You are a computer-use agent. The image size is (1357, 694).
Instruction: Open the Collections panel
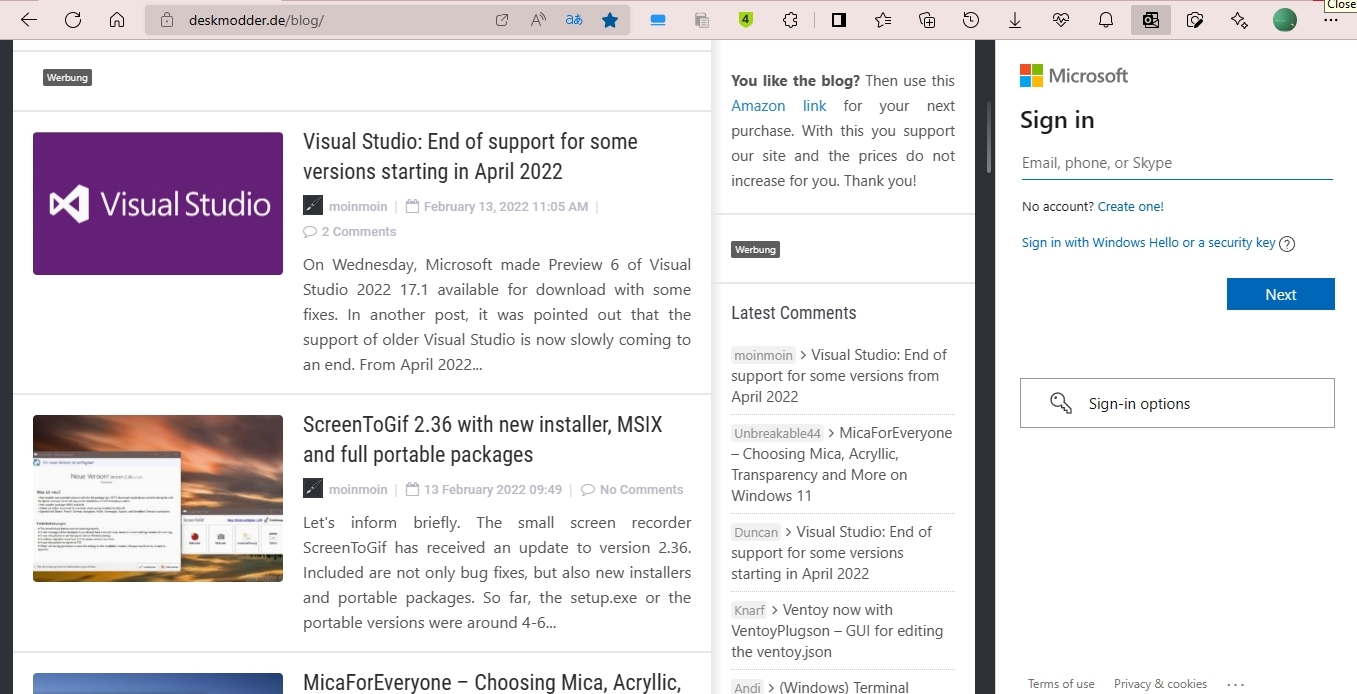tap(927, 20)
